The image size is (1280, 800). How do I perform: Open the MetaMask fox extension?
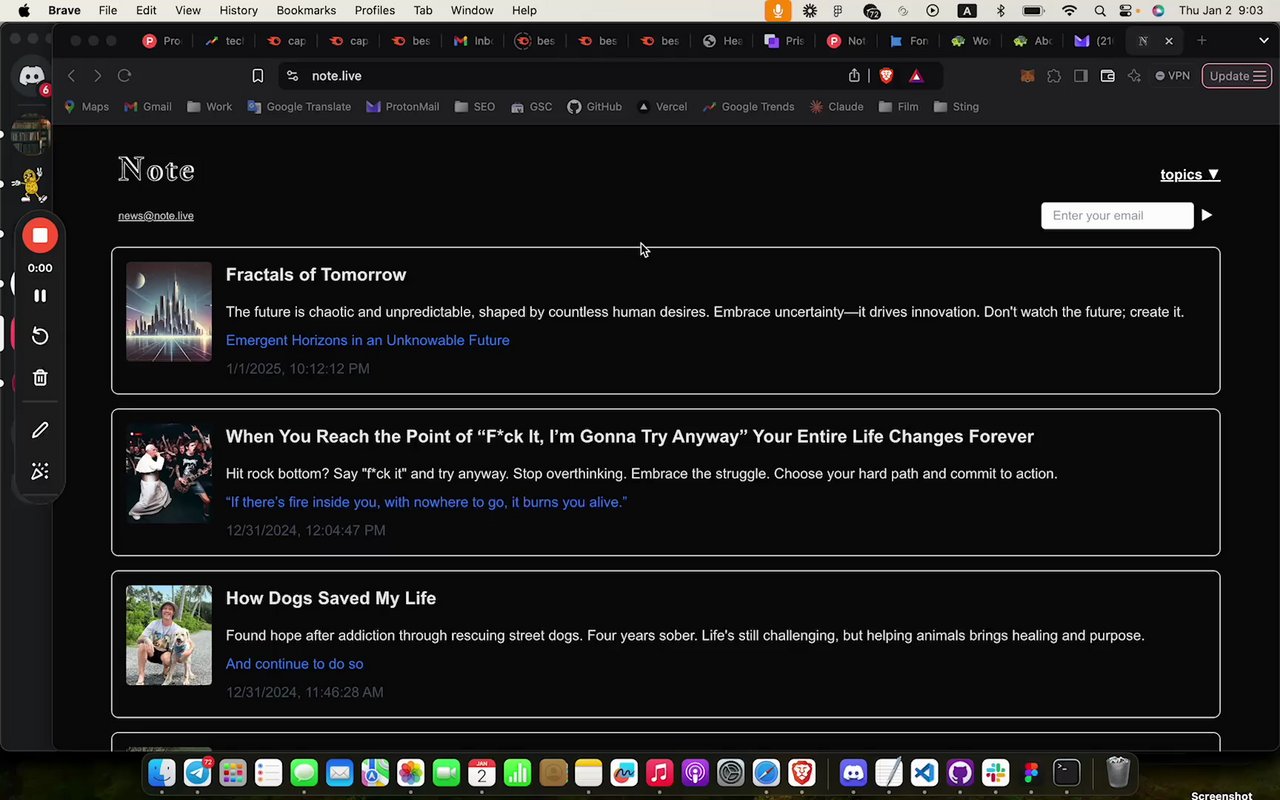1027,76
